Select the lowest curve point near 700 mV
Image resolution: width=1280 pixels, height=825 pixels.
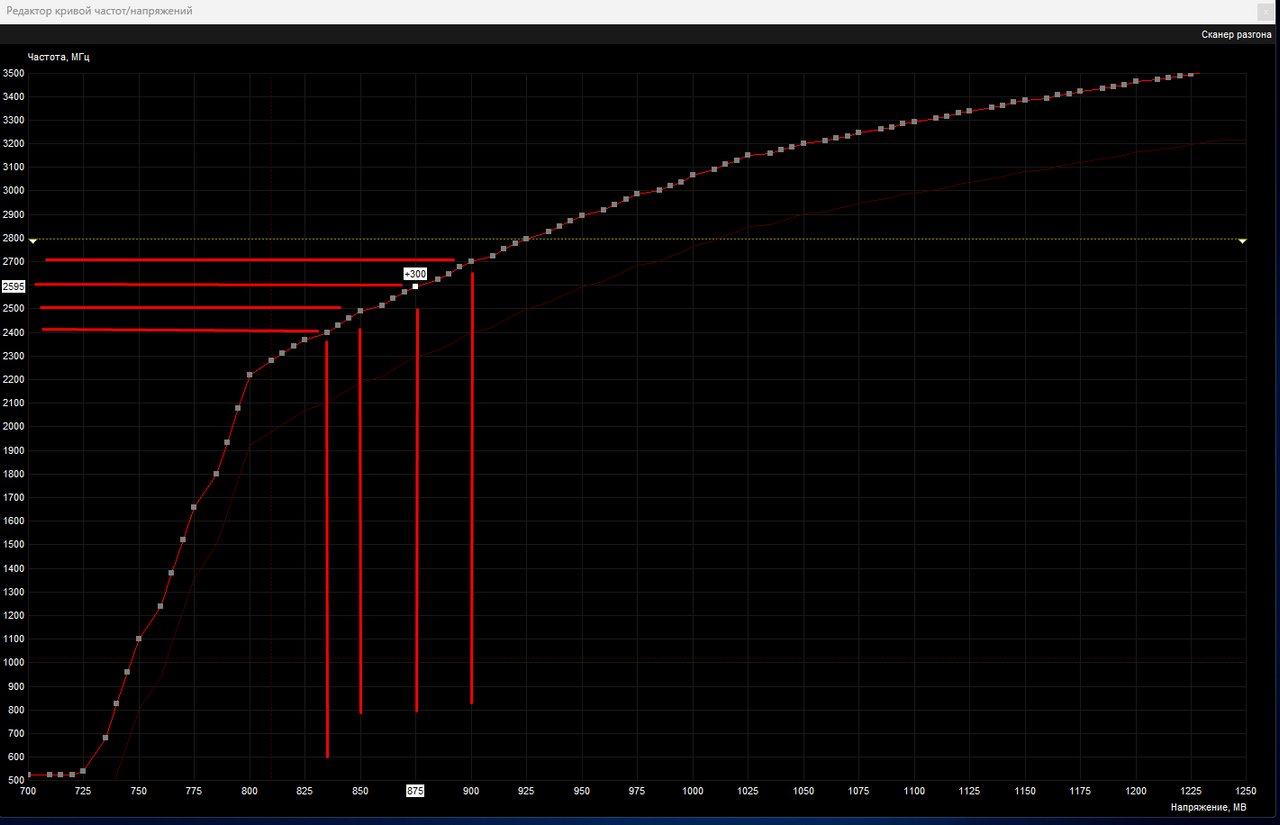(30, 772)
